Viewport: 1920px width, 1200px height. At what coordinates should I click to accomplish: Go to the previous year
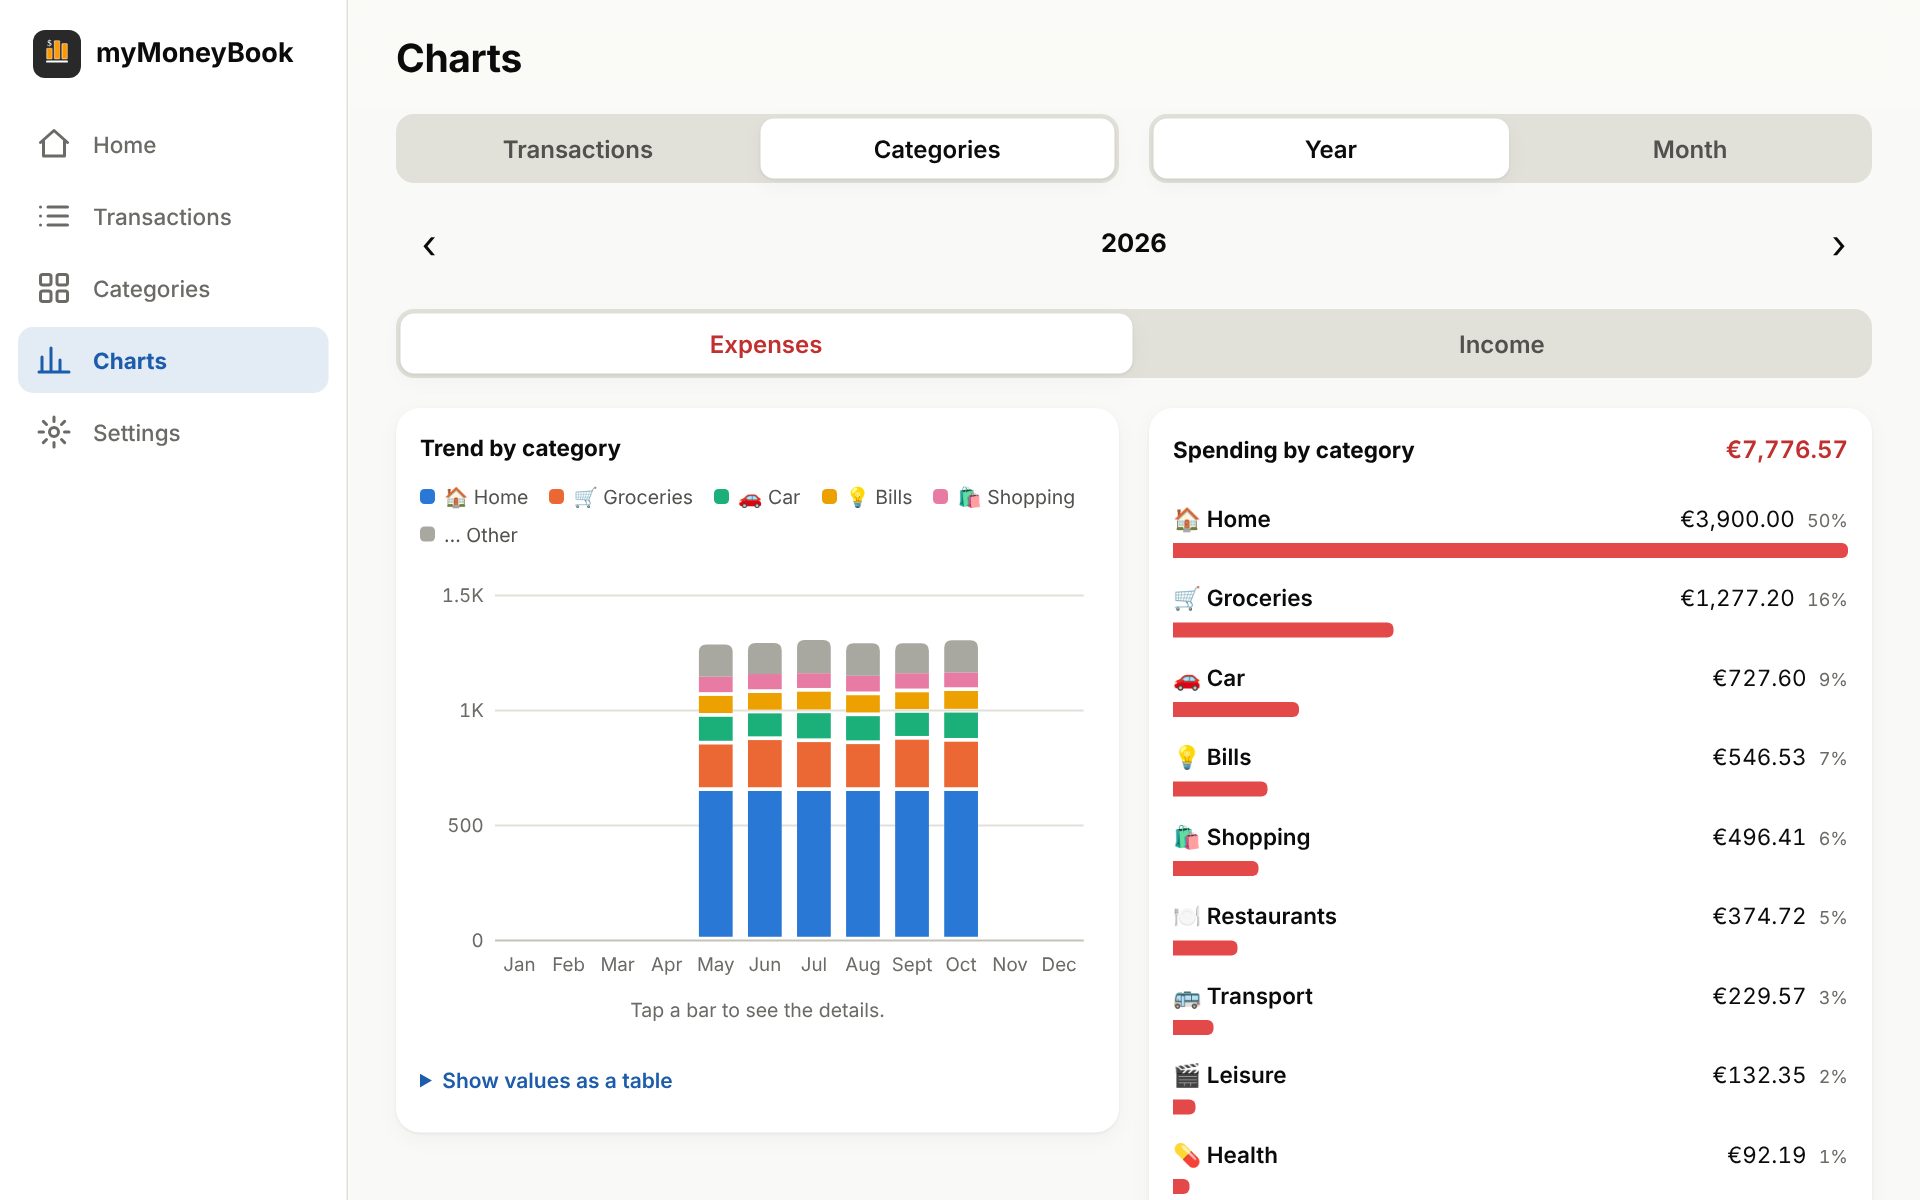click(x=429, y=245)
